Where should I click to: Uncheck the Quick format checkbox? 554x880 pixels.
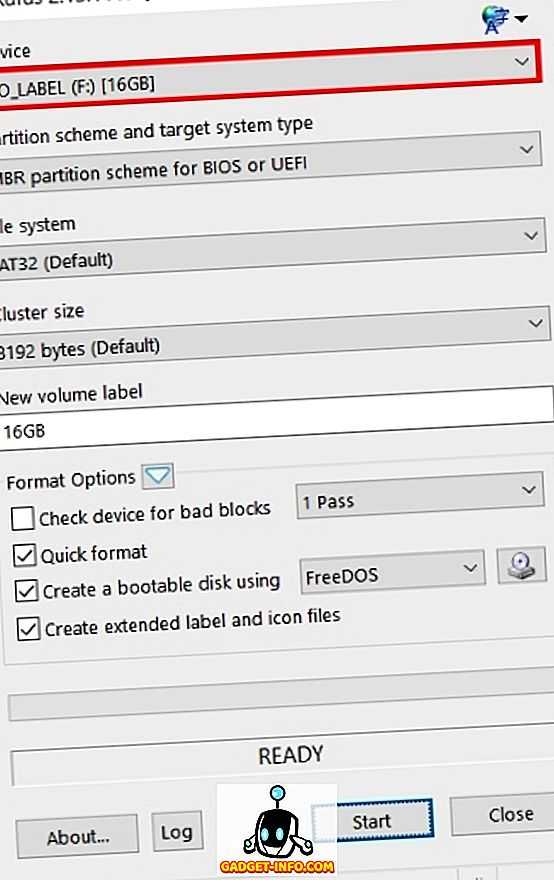pos(25,555)
